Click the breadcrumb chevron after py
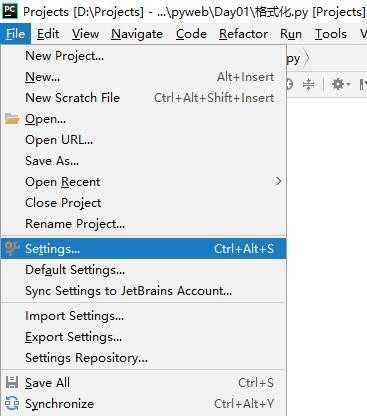This screenshot has width=367, height=416. tap(307, 59)
